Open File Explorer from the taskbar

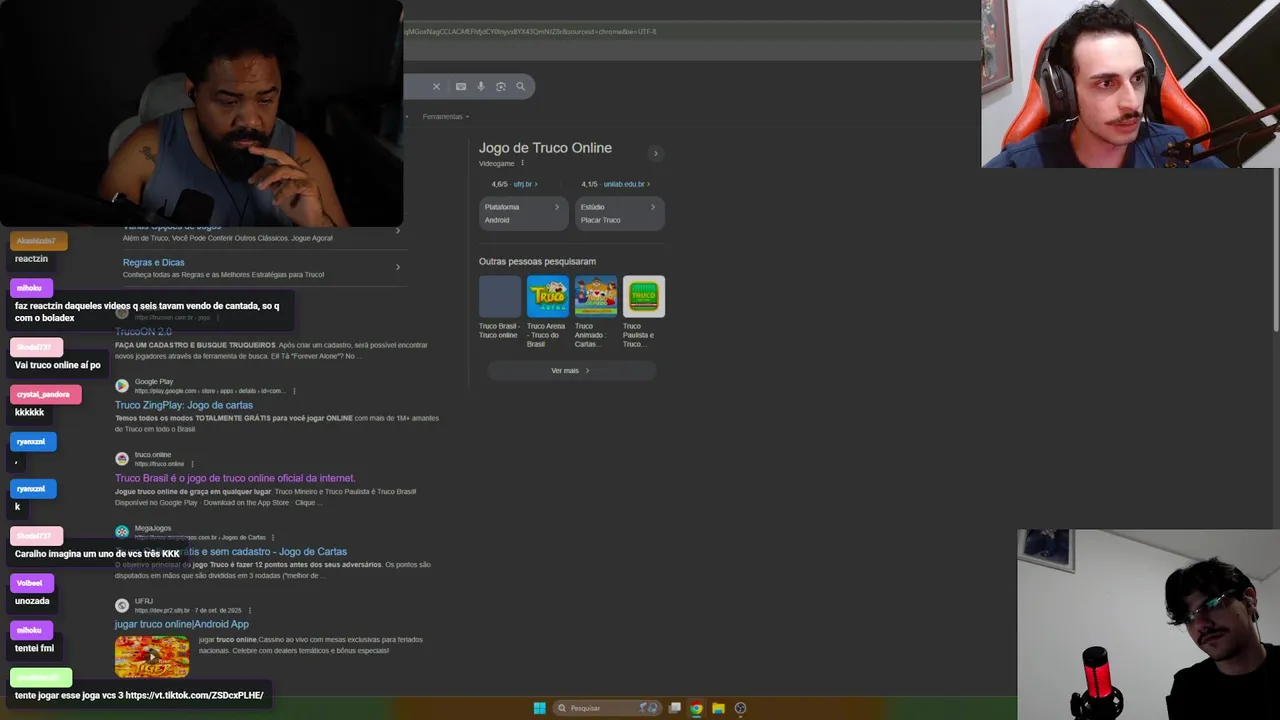point(718,708)
